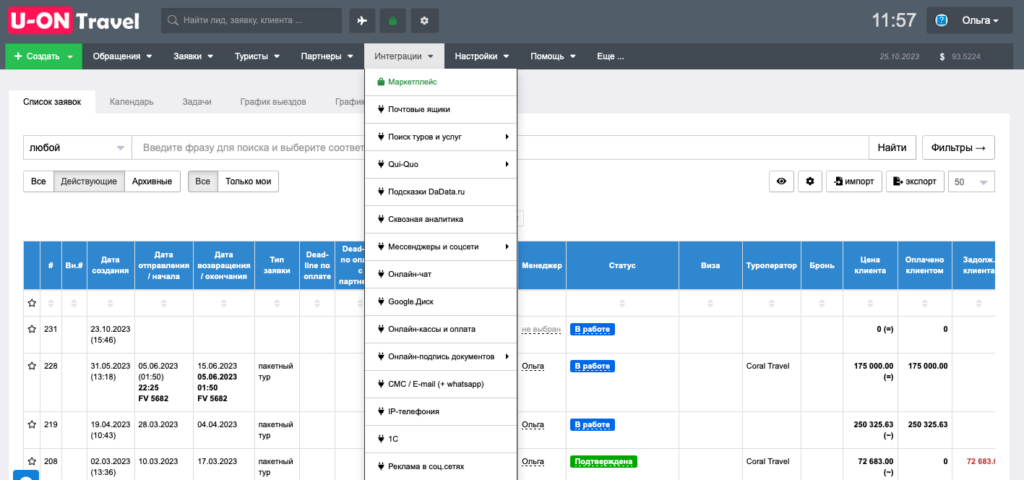Viewport: 1024px width, 480px height.
Task: Open IP-телефония integration
Action: click(x=441, y=411)
